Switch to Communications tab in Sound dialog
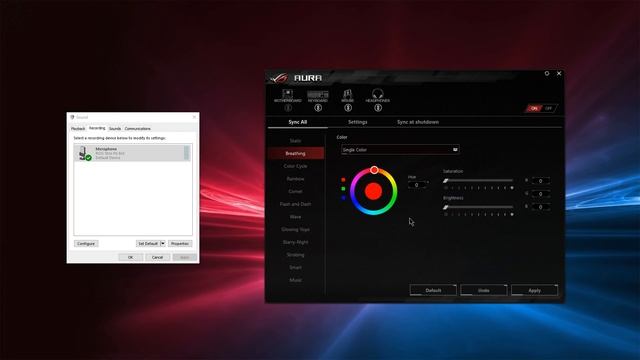 click(x=138, y=129)
